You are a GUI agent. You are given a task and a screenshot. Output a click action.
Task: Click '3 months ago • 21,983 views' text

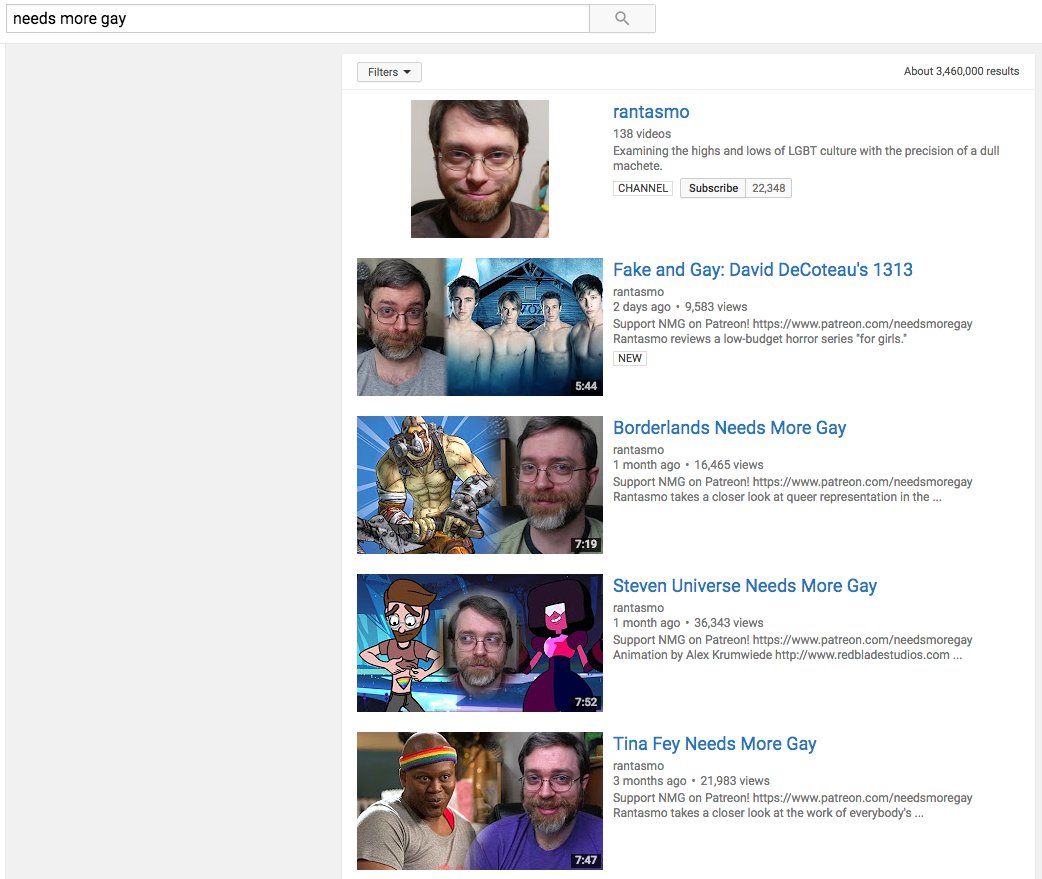[x=691, y=781]
